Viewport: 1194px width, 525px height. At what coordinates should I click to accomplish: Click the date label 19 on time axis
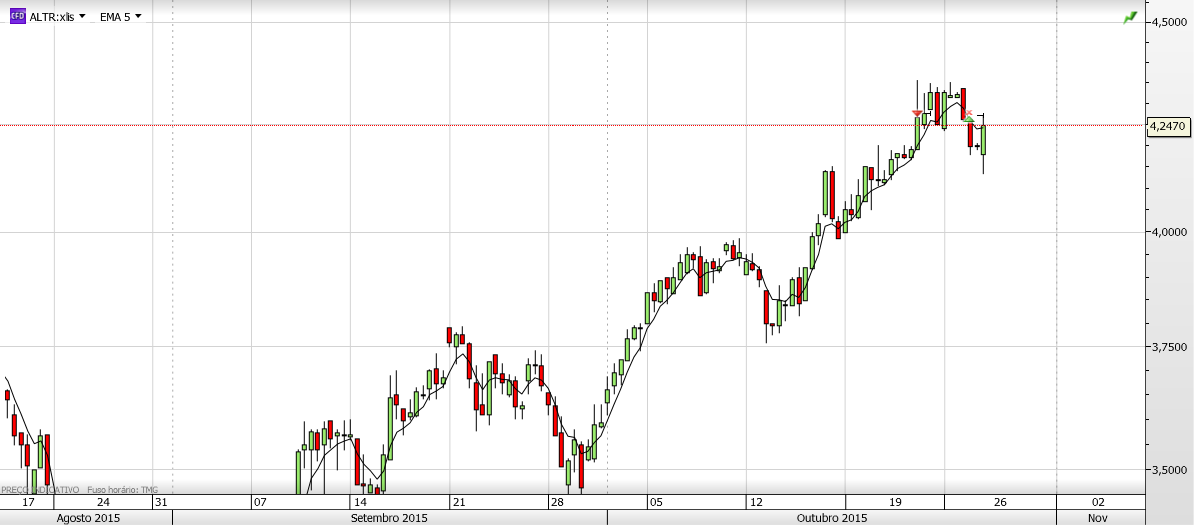896,502
